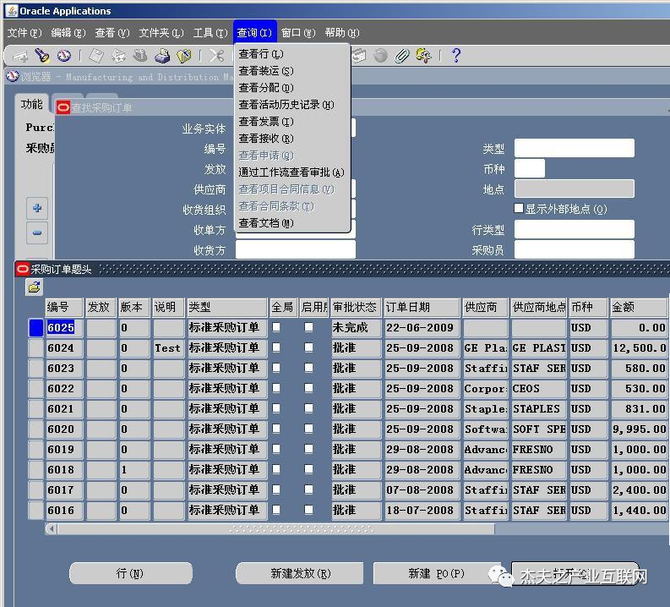Image resolution: width=670 pixels, height=607 pixels.
Task: Toggle 全局 checkbox in row 6017
Action: pos(276,489)
